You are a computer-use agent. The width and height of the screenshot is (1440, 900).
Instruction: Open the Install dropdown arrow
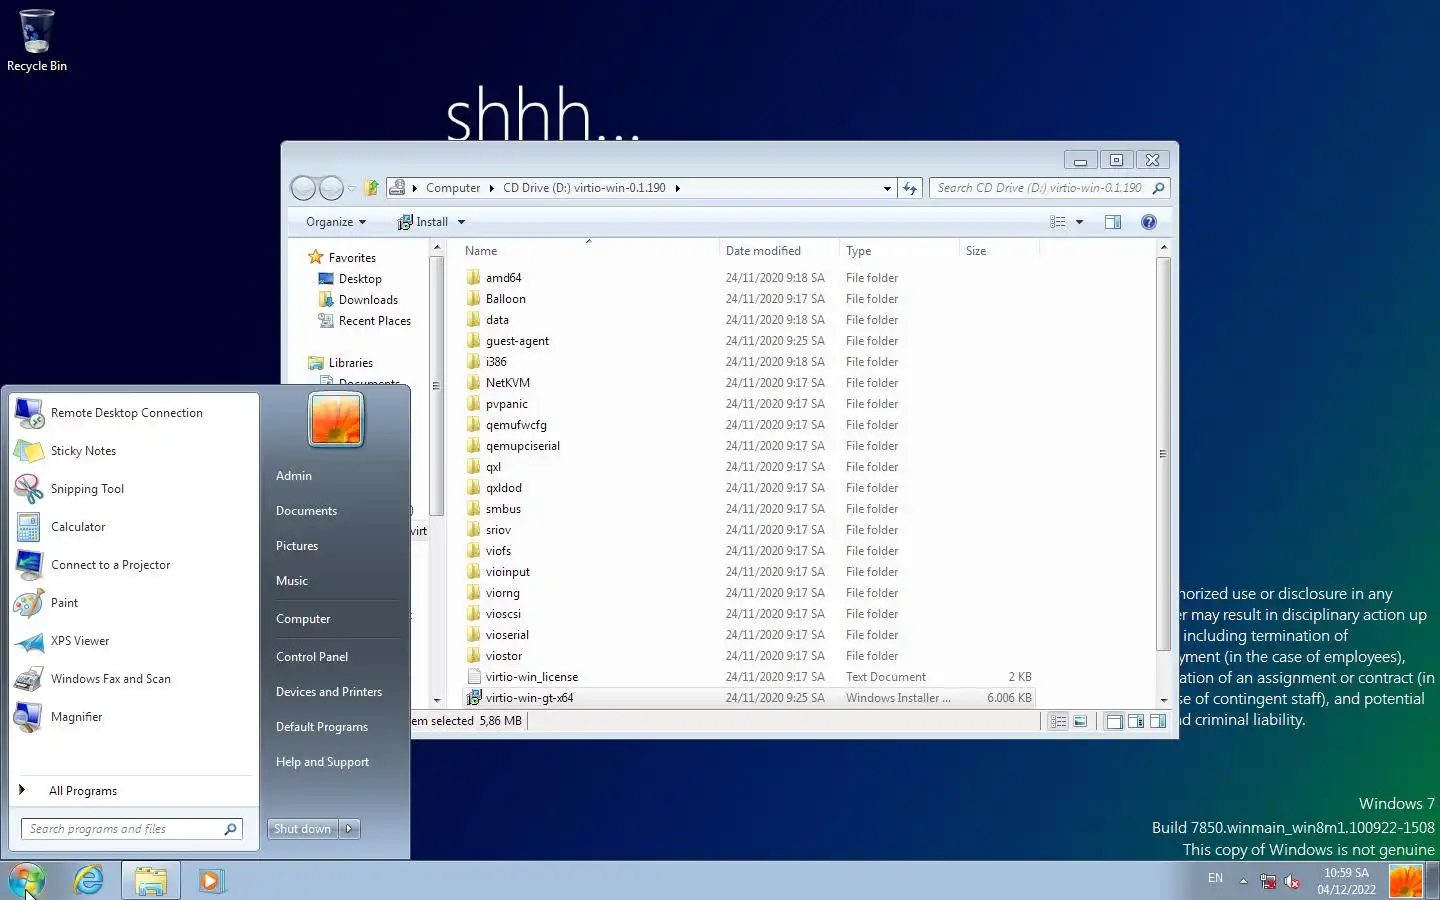click(x=461, y=222)
